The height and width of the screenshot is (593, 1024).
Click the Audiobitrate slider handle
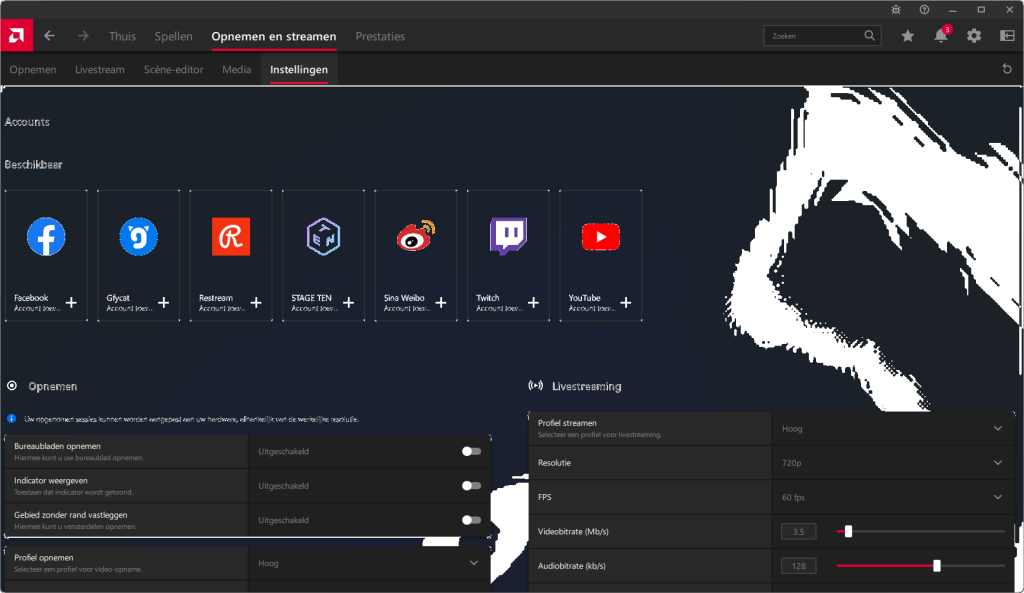[x=936, y=566]
